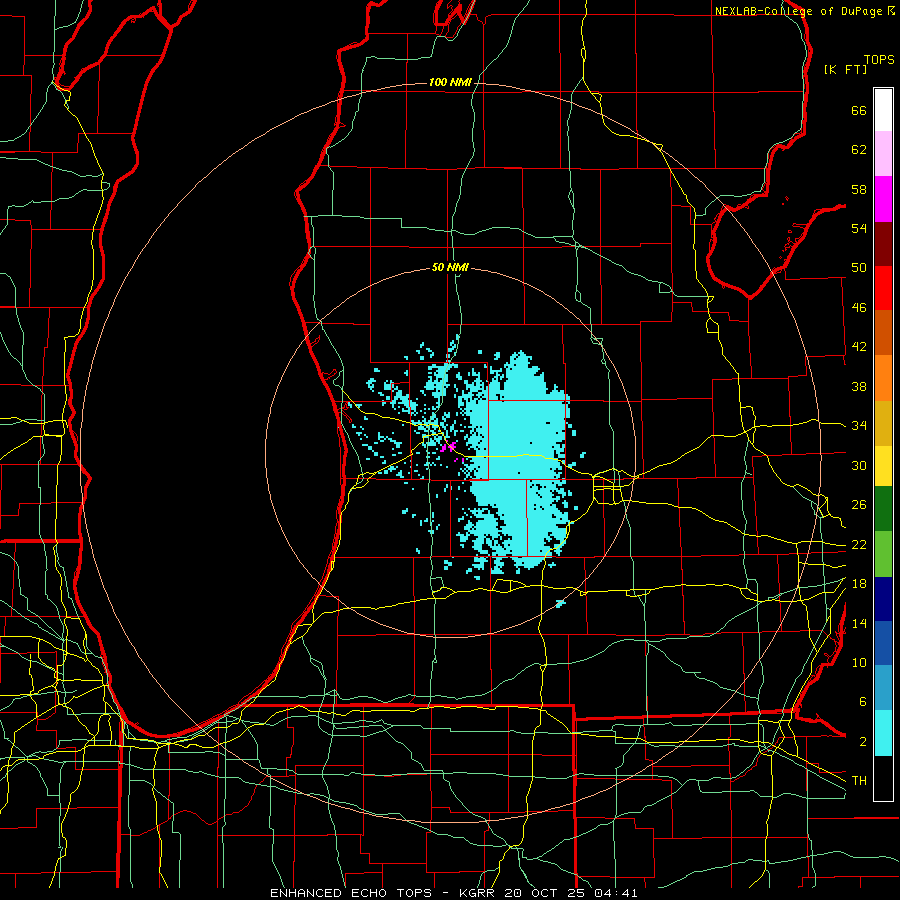Click the "34" legend value
Viewport: 900px width, 900px height.
(859, 426)
